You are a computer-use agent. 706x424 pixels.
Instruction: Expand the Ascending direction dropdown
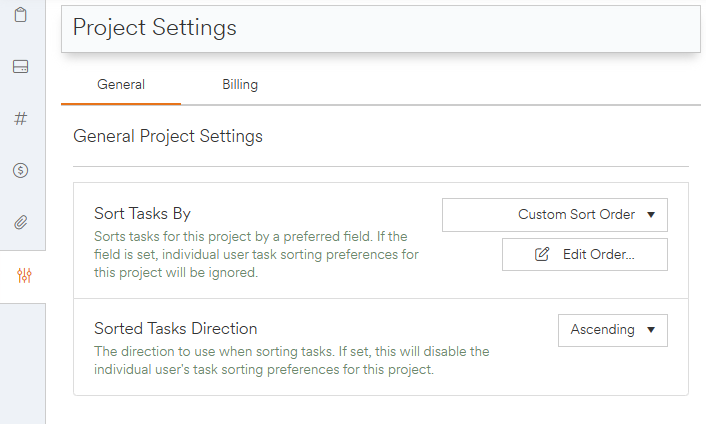pyautogui.click(x=611, y=329)
